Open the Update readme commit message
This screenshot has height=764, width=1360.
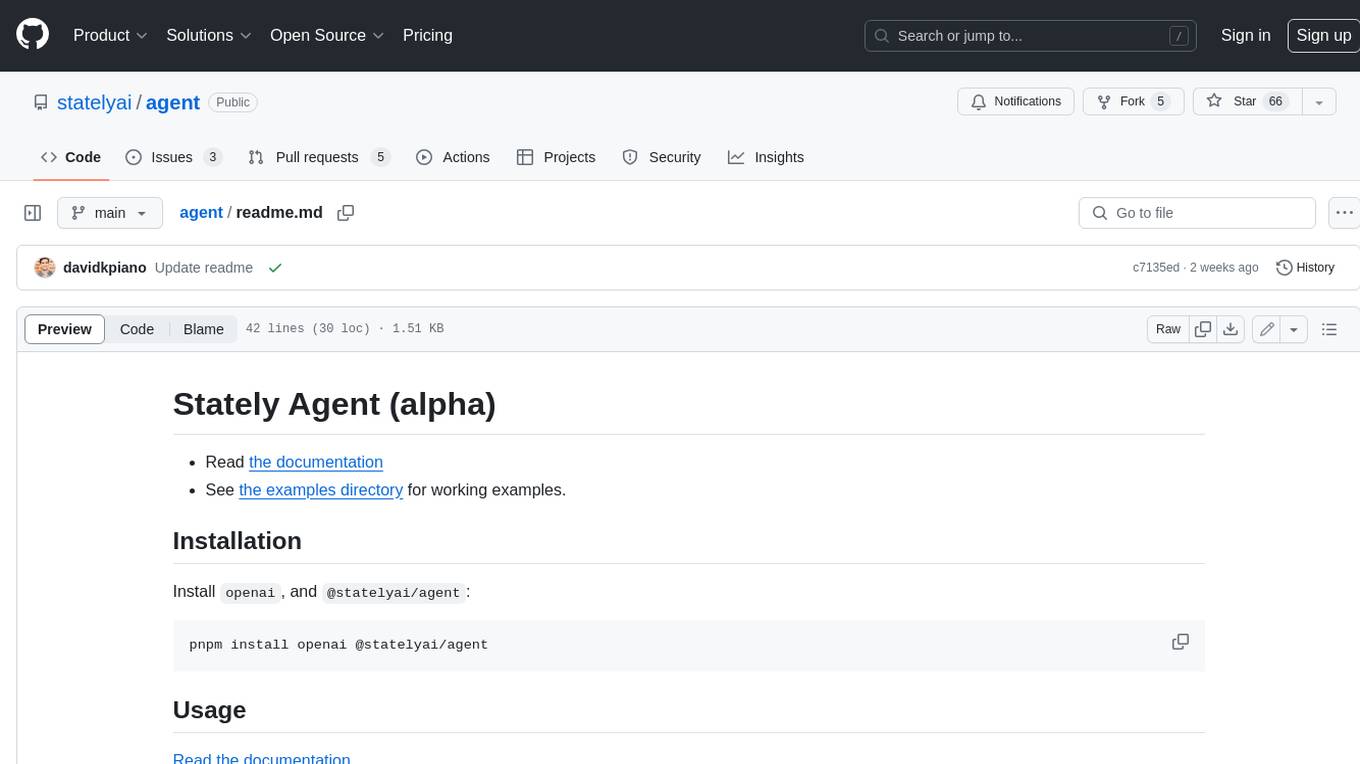[204, 268]
